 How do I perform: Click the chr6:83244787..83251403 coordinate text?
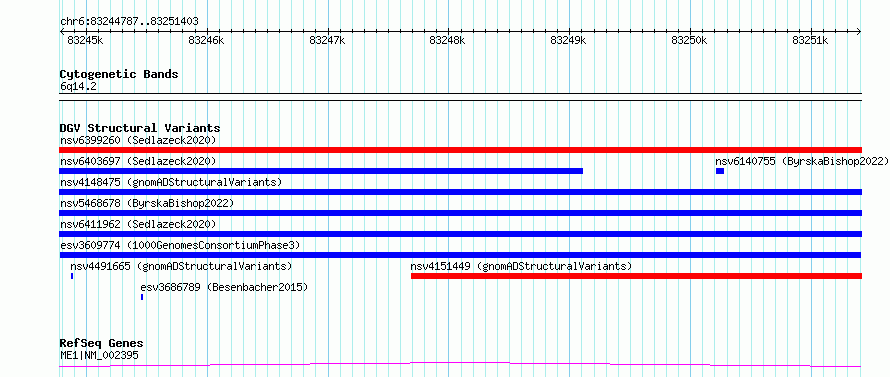point(129,22)
